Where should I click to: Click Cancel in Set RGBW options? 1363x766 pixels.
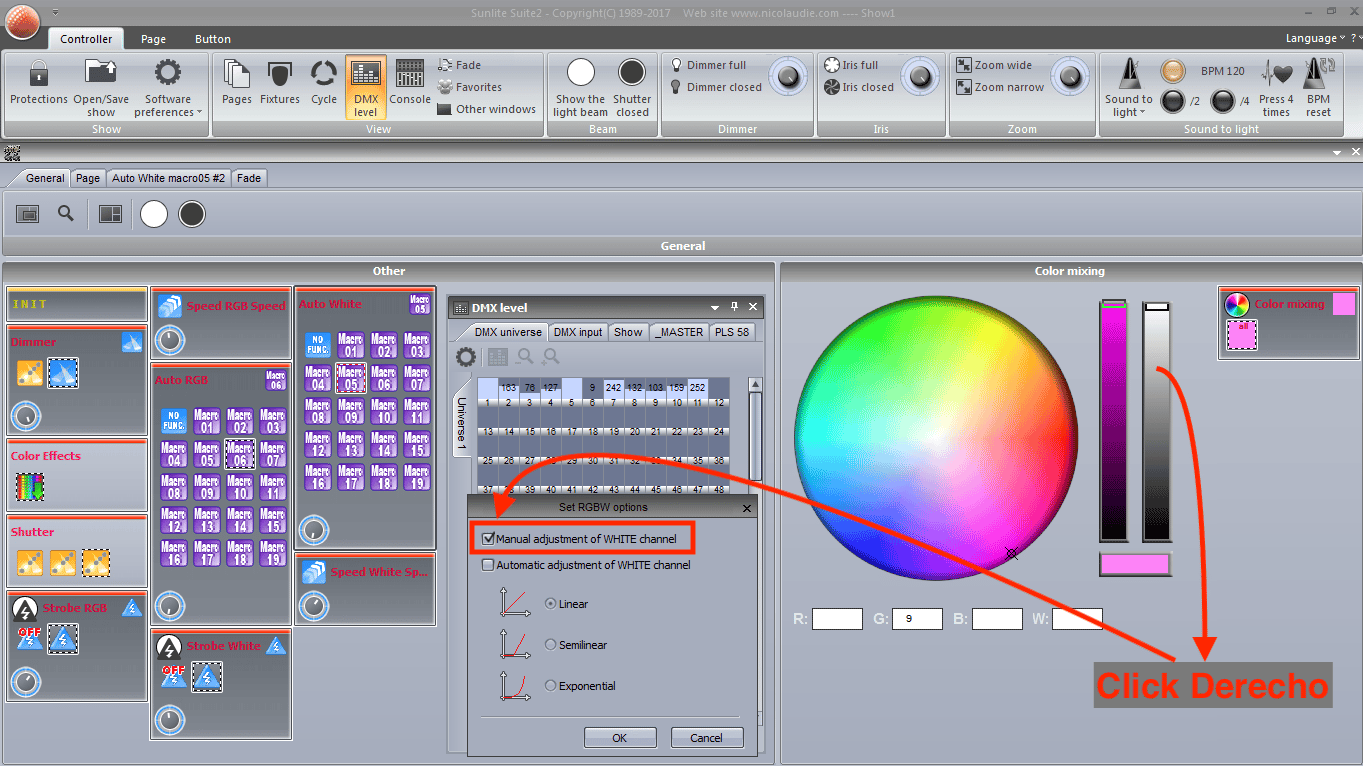pyautogui.click(x=706, y=738)
